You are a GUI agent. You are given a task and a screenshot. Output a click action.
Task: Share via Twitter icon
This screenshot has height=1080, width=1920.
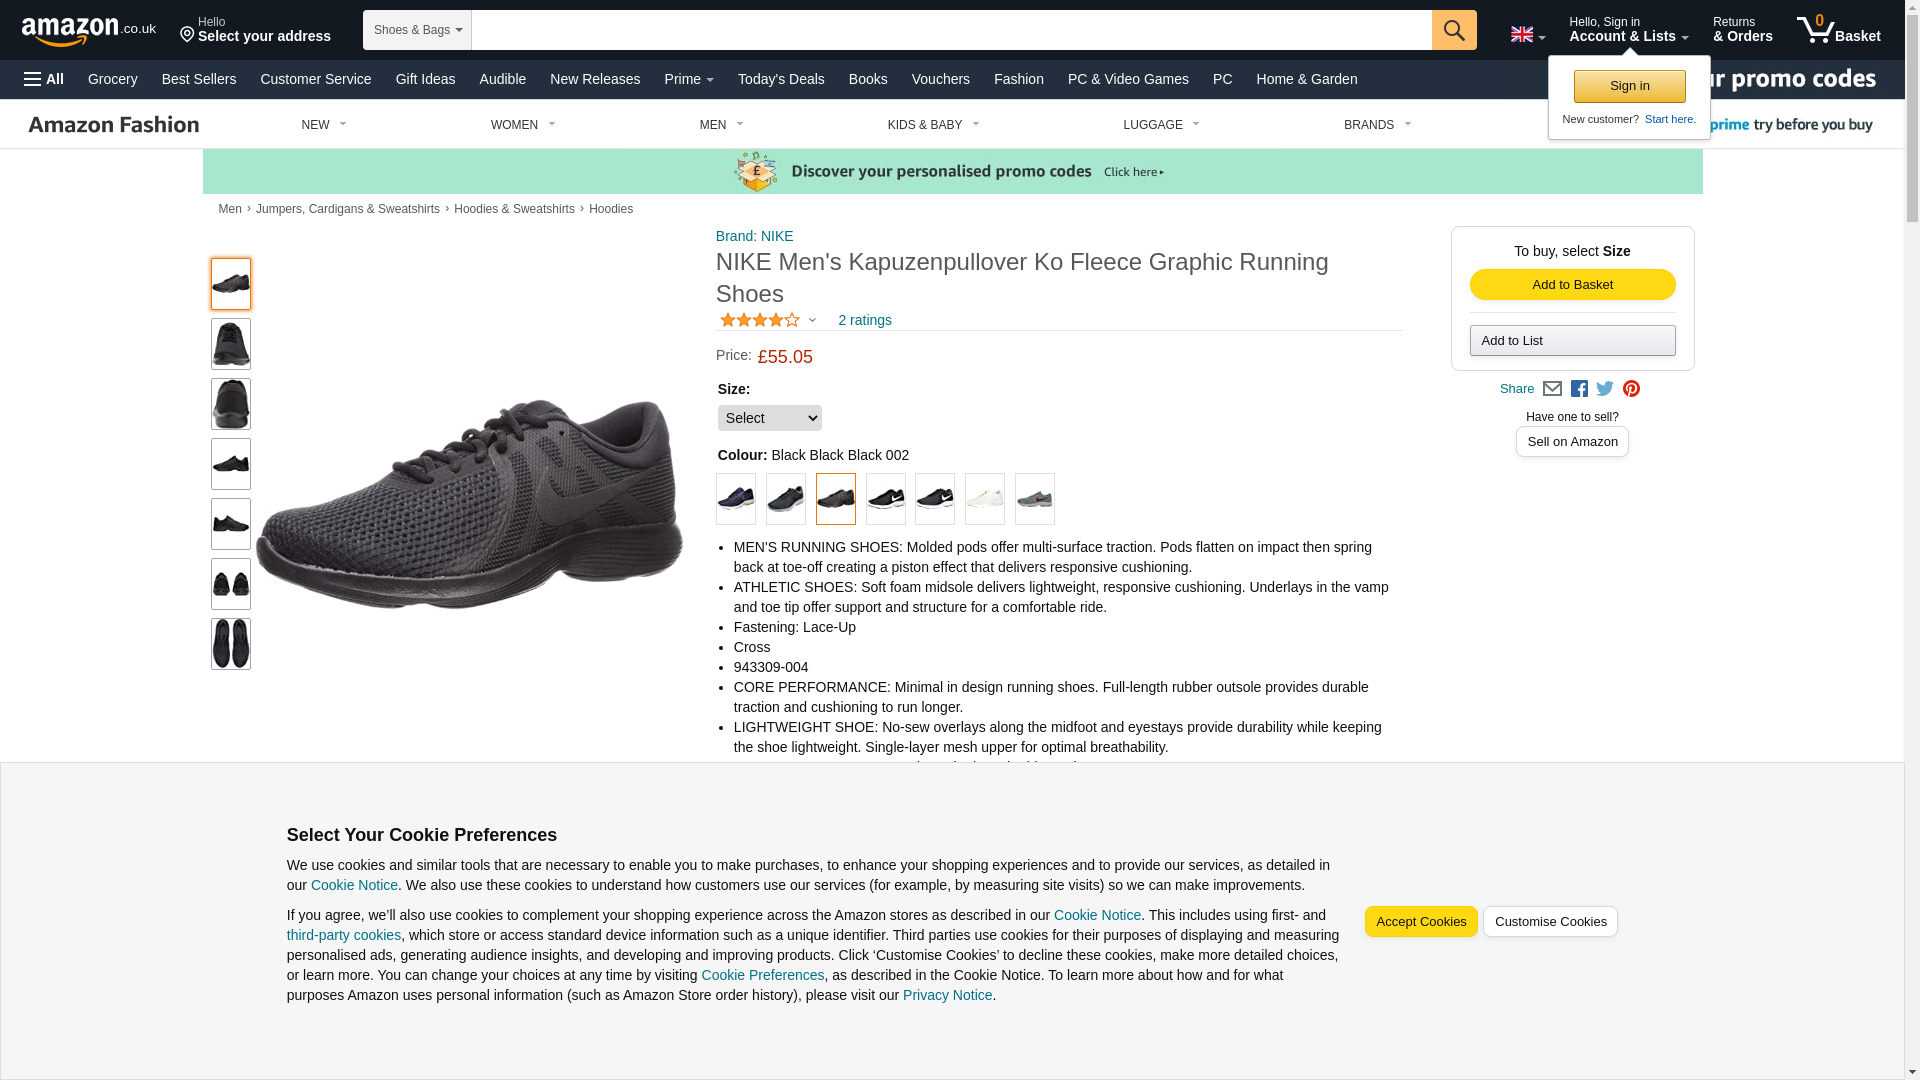1605,389
